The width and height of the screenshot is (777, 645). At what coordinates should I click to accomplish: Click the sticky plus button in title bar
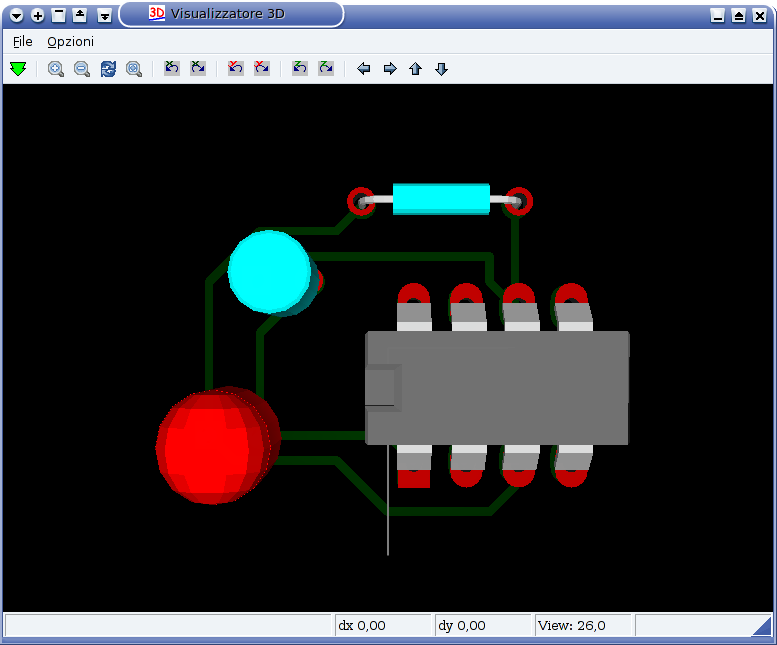38,15
